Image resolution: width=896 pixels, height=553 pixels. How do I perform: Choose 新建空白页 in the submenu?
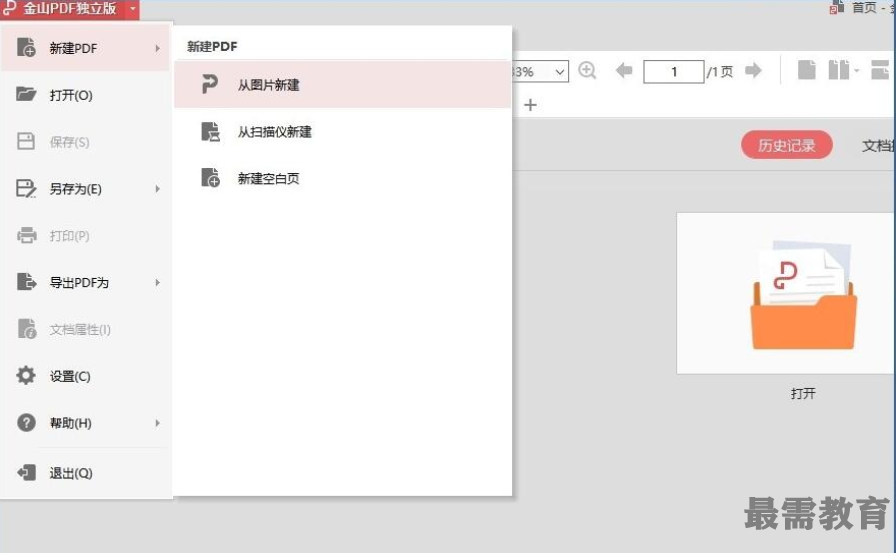(x=342, y=178)
